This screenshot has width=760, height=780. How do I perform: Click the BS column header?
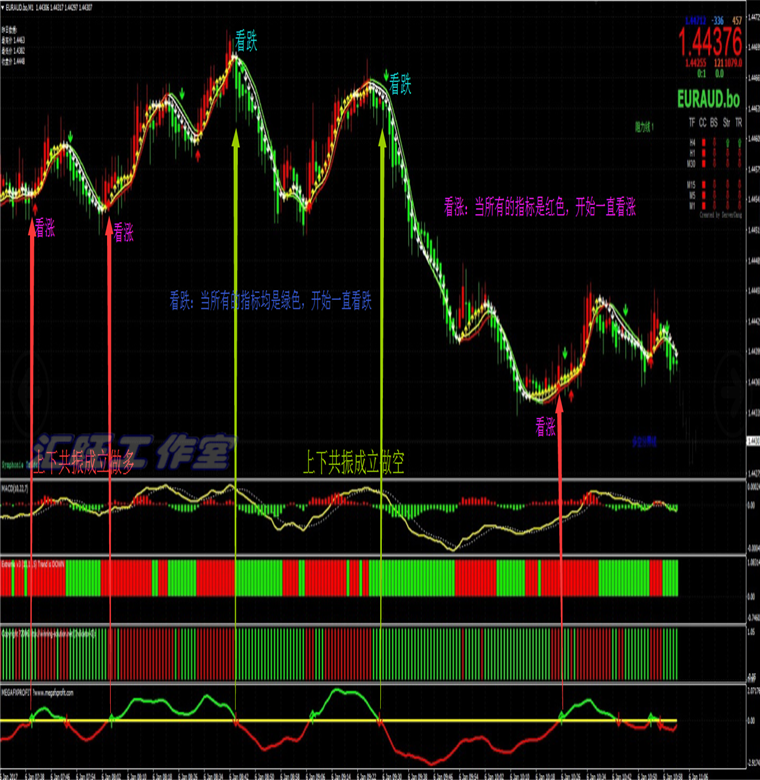(x=714, y=122)
